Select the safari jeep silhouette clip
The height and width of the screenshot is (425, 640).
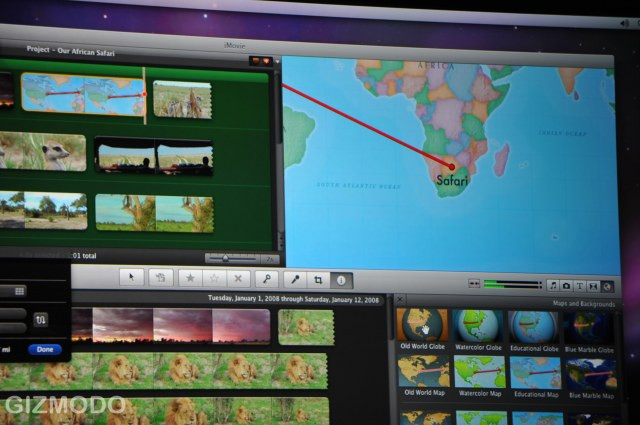(154, 156)
